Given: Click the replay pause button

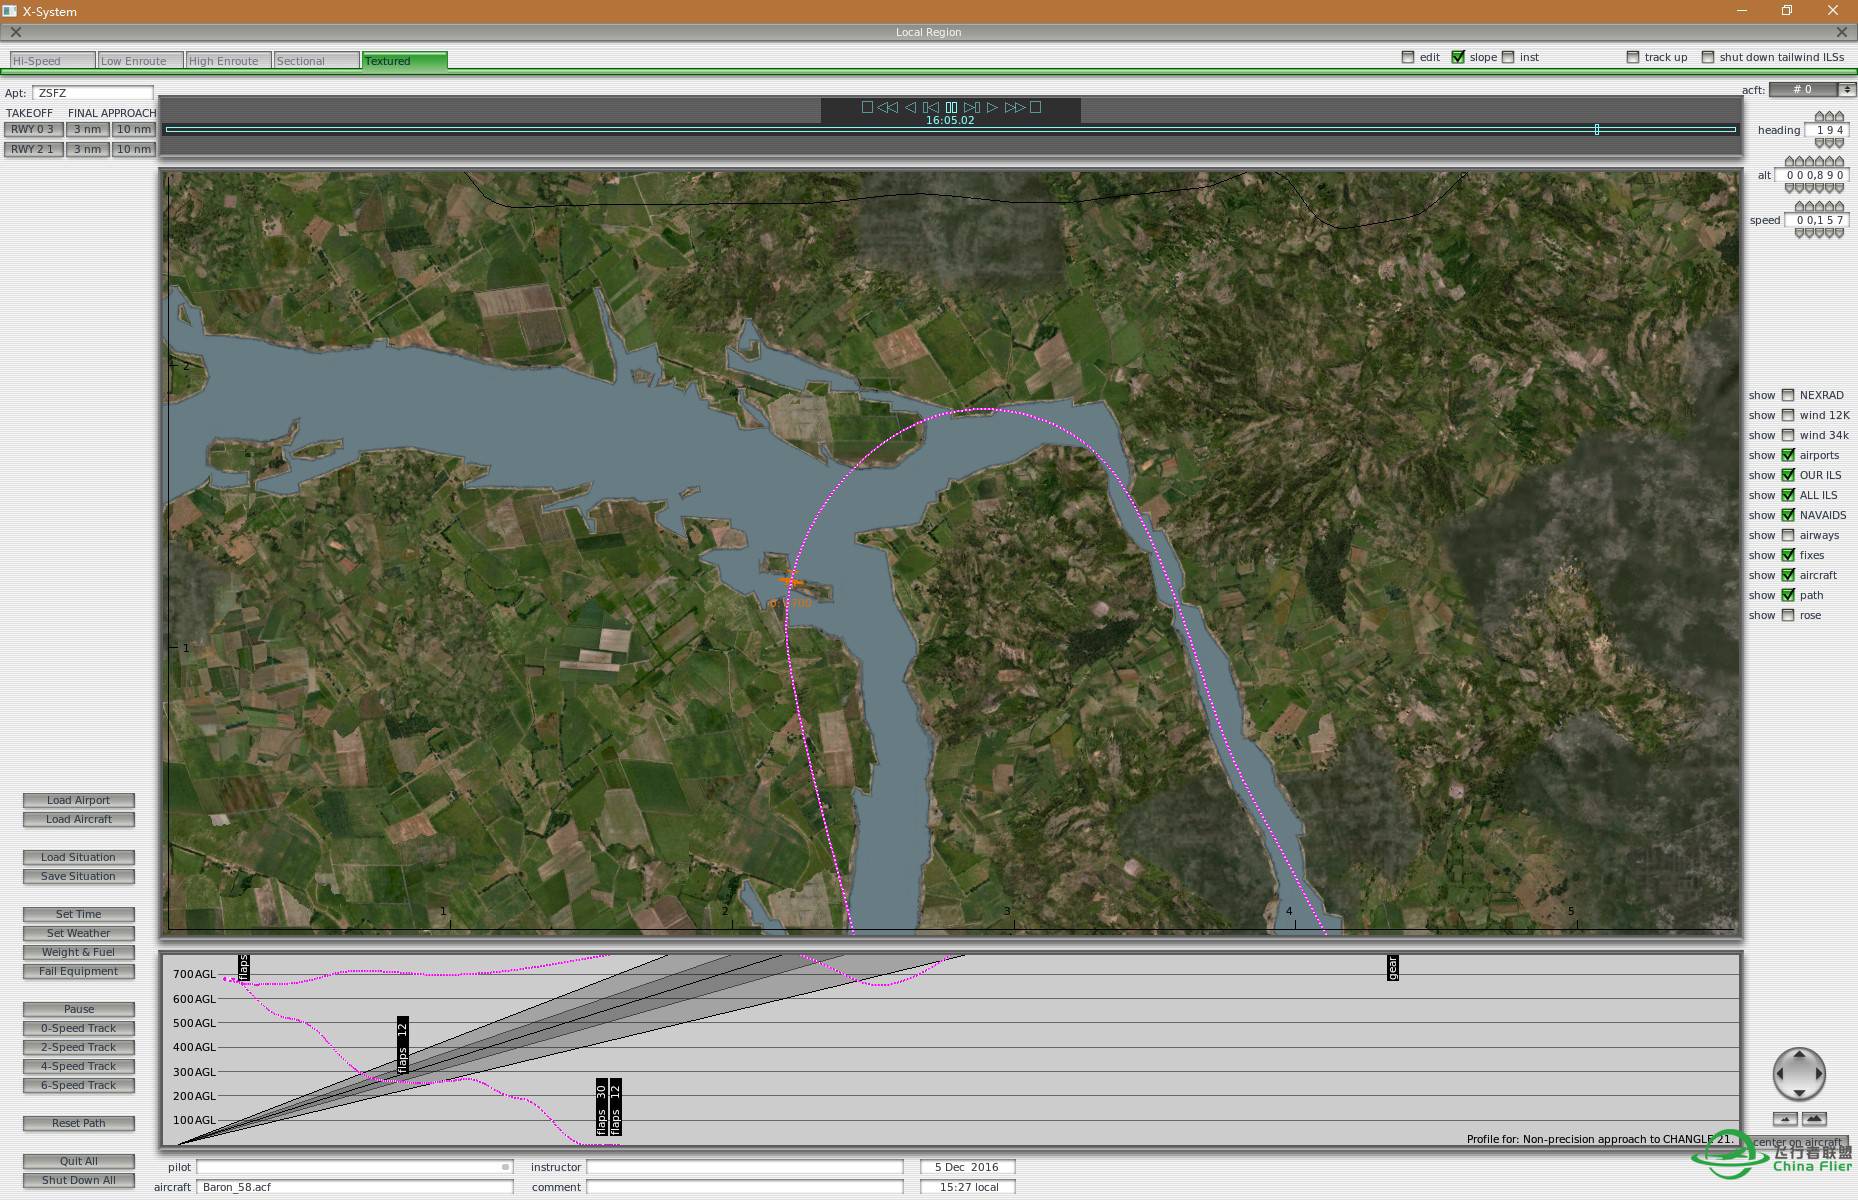Looking at the screenshot, I should pos(951,107).
